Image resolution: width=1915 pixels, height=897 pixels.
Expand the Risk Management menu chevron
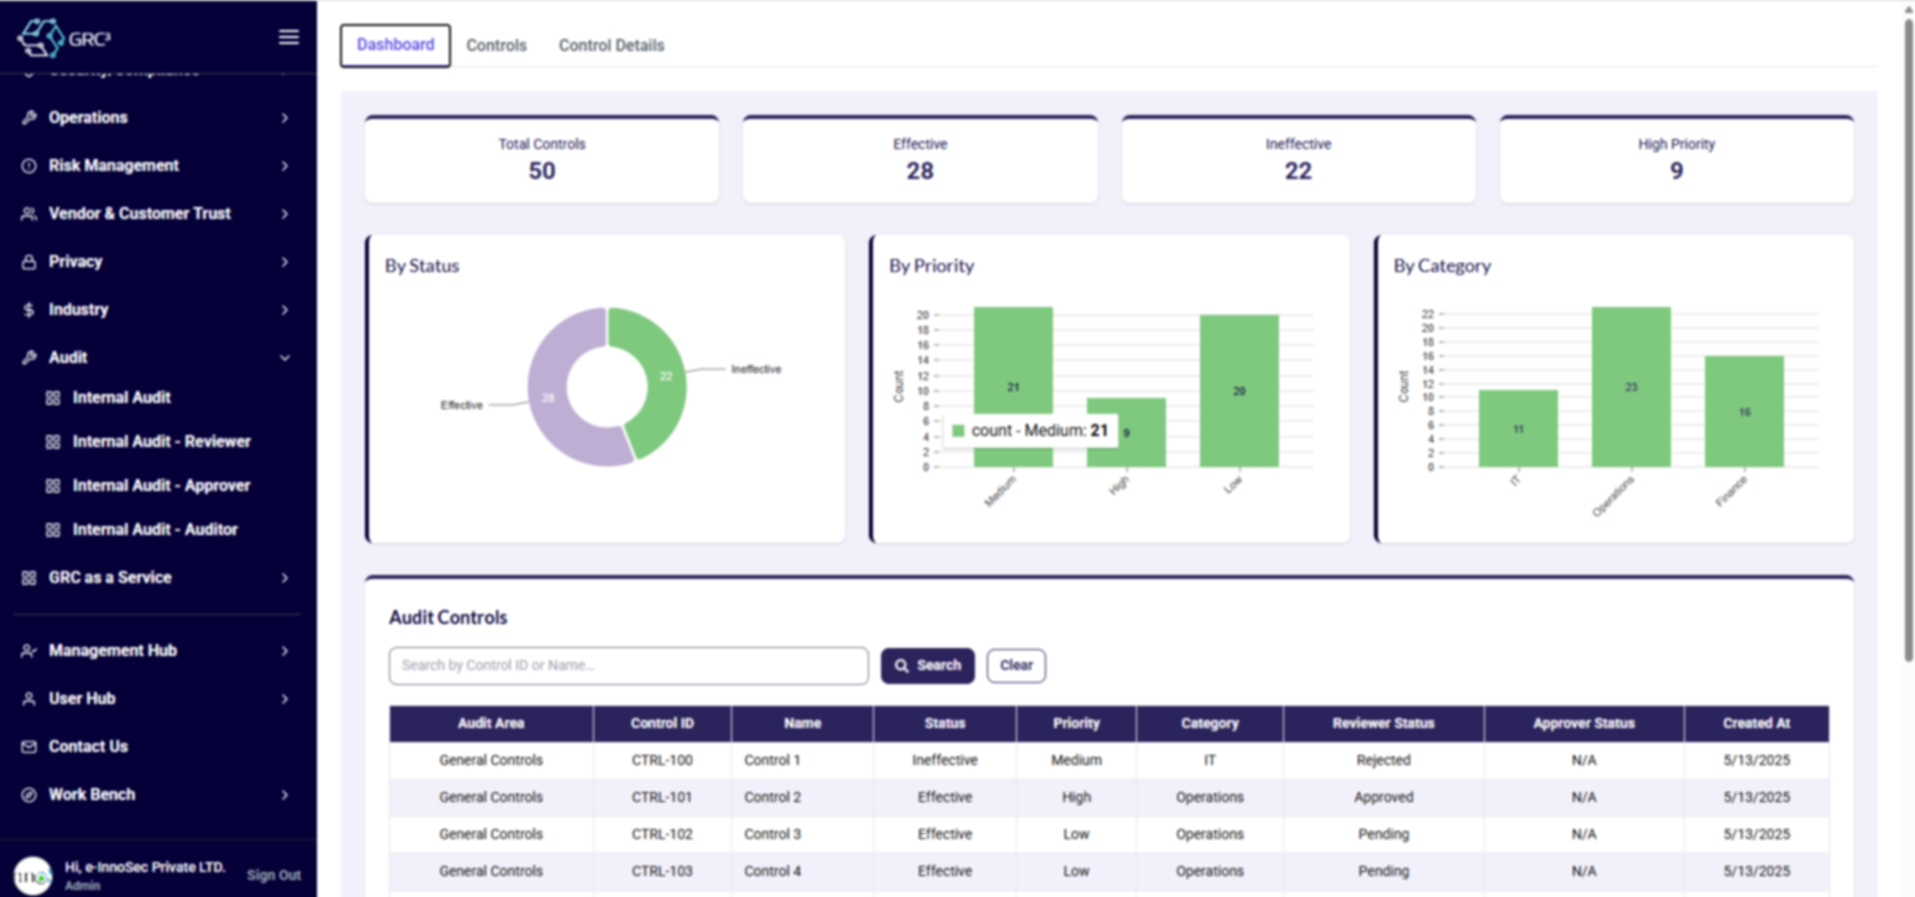click(x=285, y=166)
